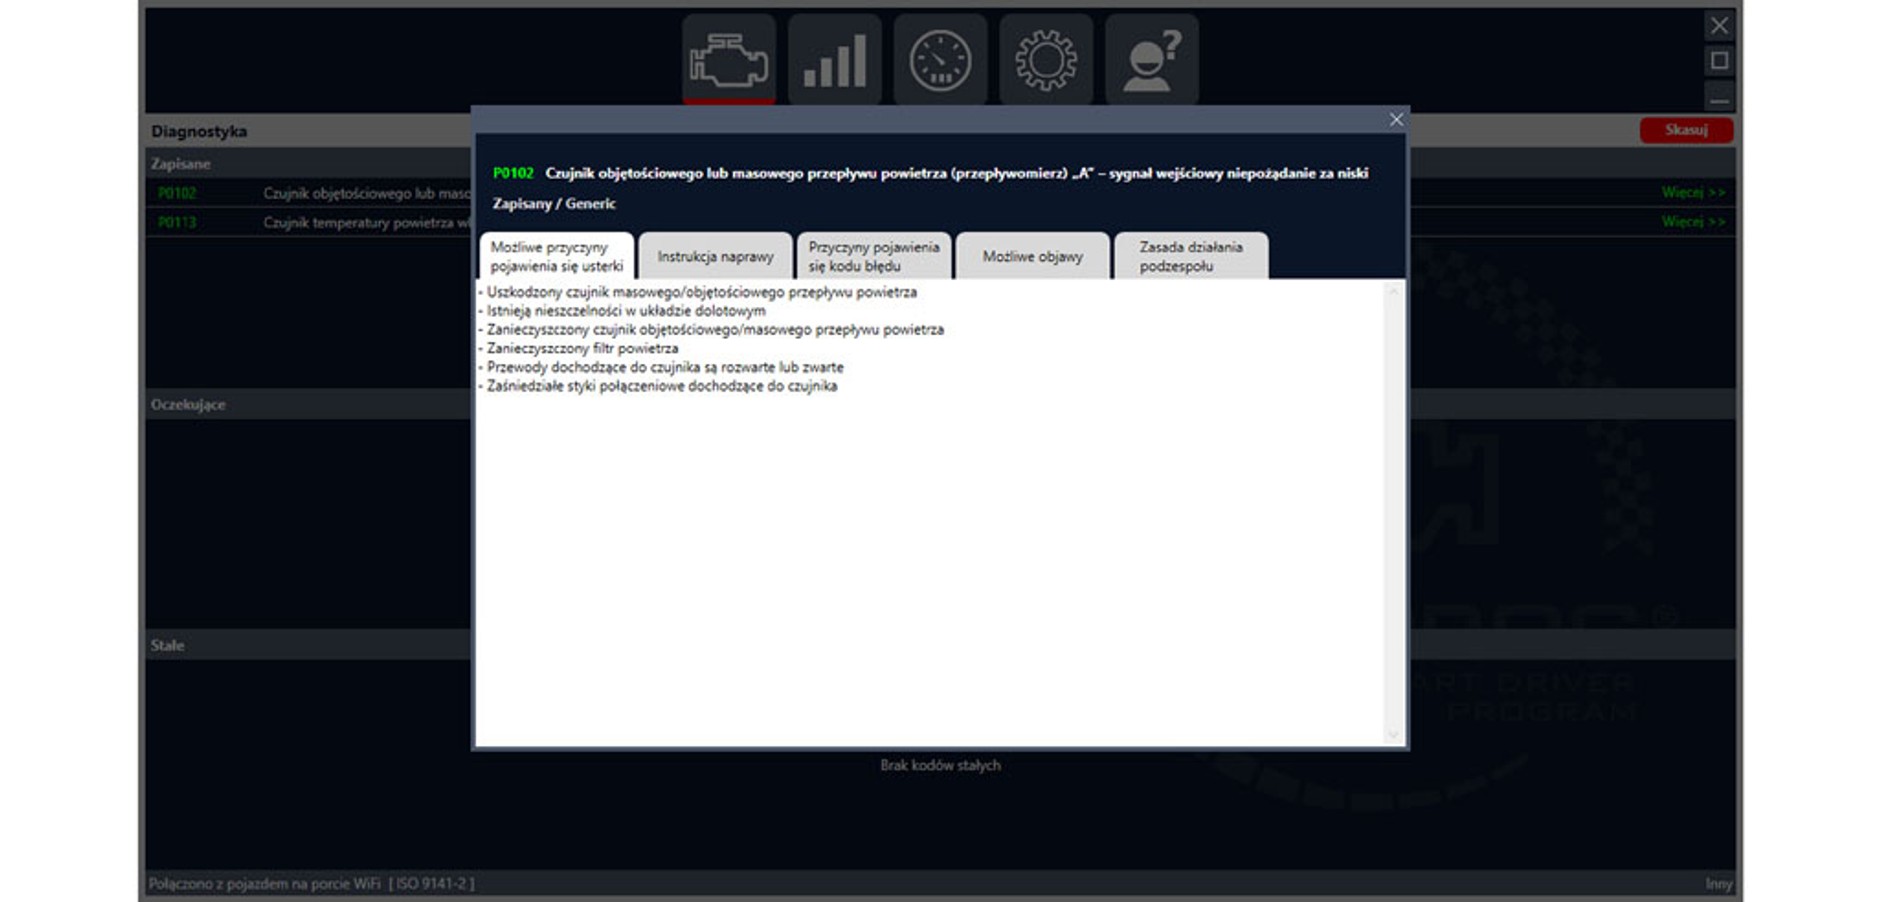
Task: Click the dialog scrollbar up arrow
Action: click(x=1393, y=291)
